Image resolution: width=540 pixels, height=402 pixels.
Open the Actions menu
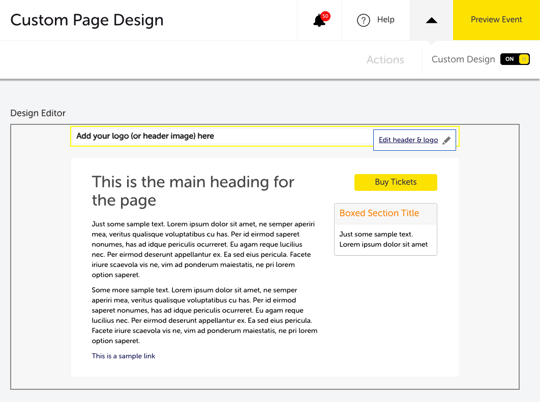[x=385, y=60]
